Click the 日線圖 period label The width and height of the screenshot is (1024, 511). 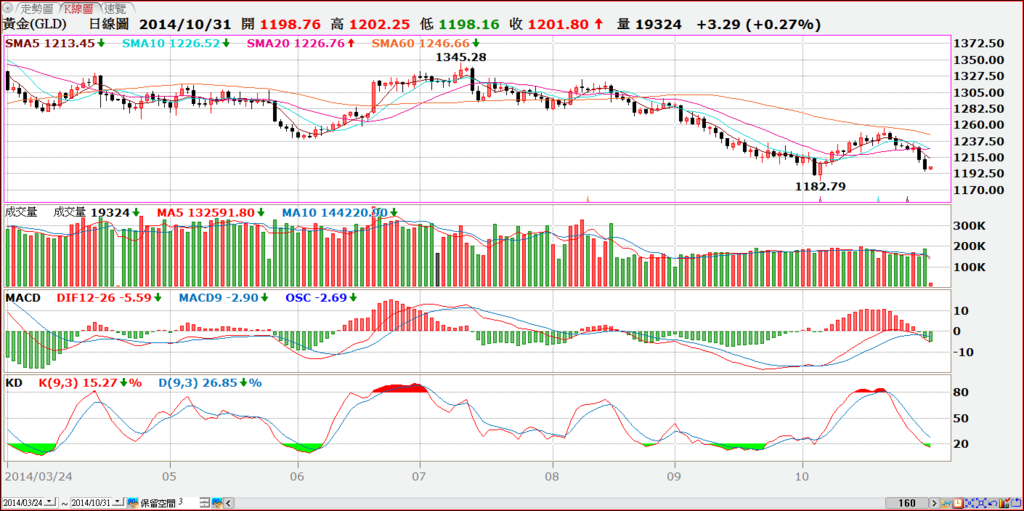pyautogui.click(x=108, y=25)
